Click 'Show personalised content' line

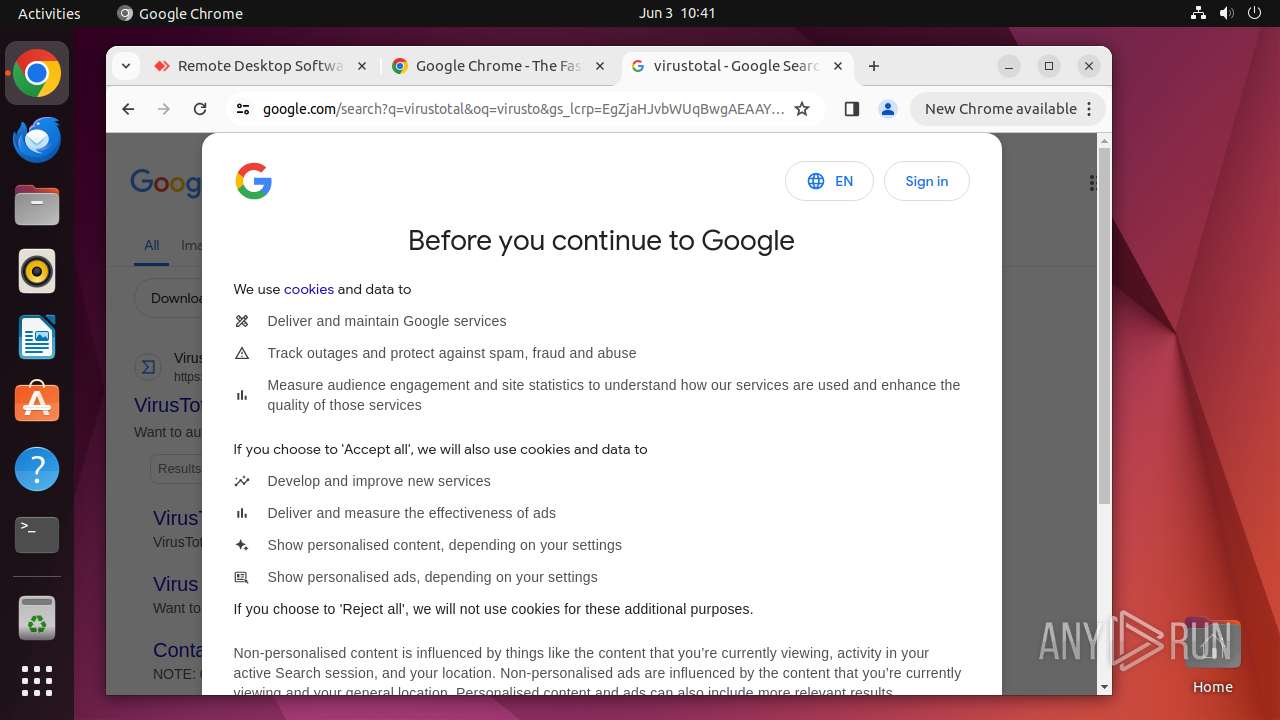[x=445, y=545]
